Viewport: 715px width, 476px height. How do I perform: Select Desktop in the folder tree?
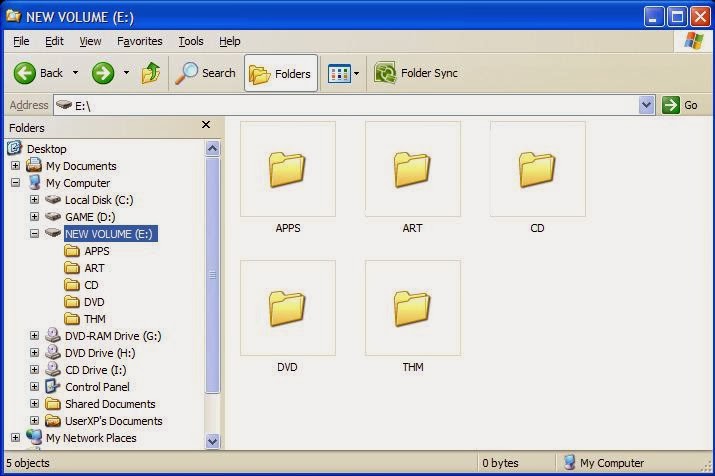(47, 149)
